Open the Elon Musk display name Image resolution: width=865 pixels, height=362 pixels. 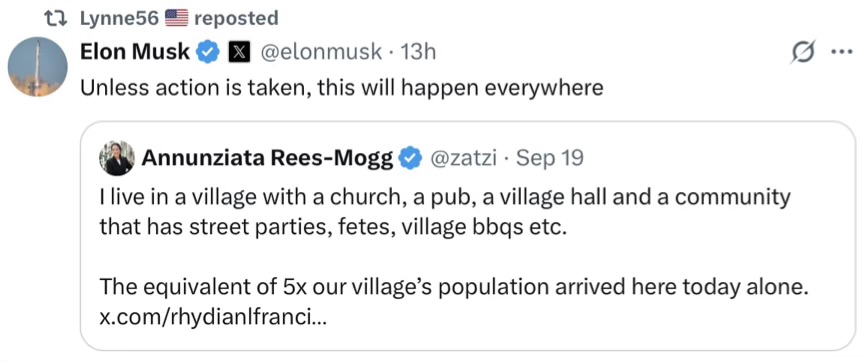pyautogui.click(x=136, y=52)
